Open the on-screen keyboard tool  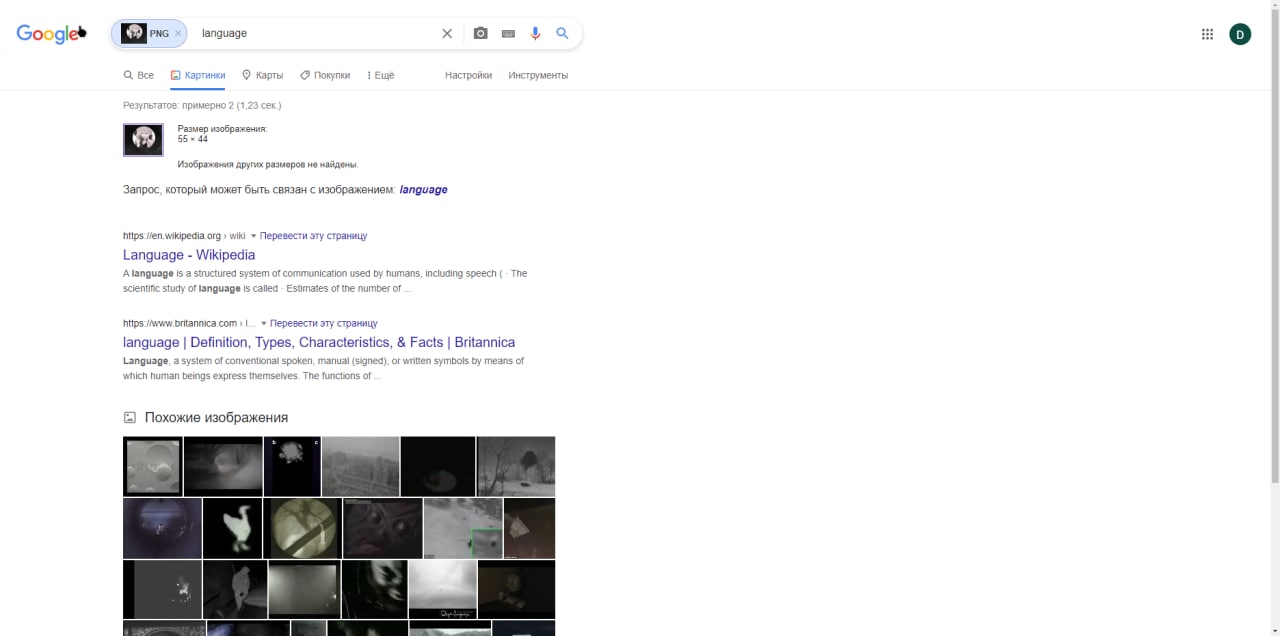click(508, 33)
